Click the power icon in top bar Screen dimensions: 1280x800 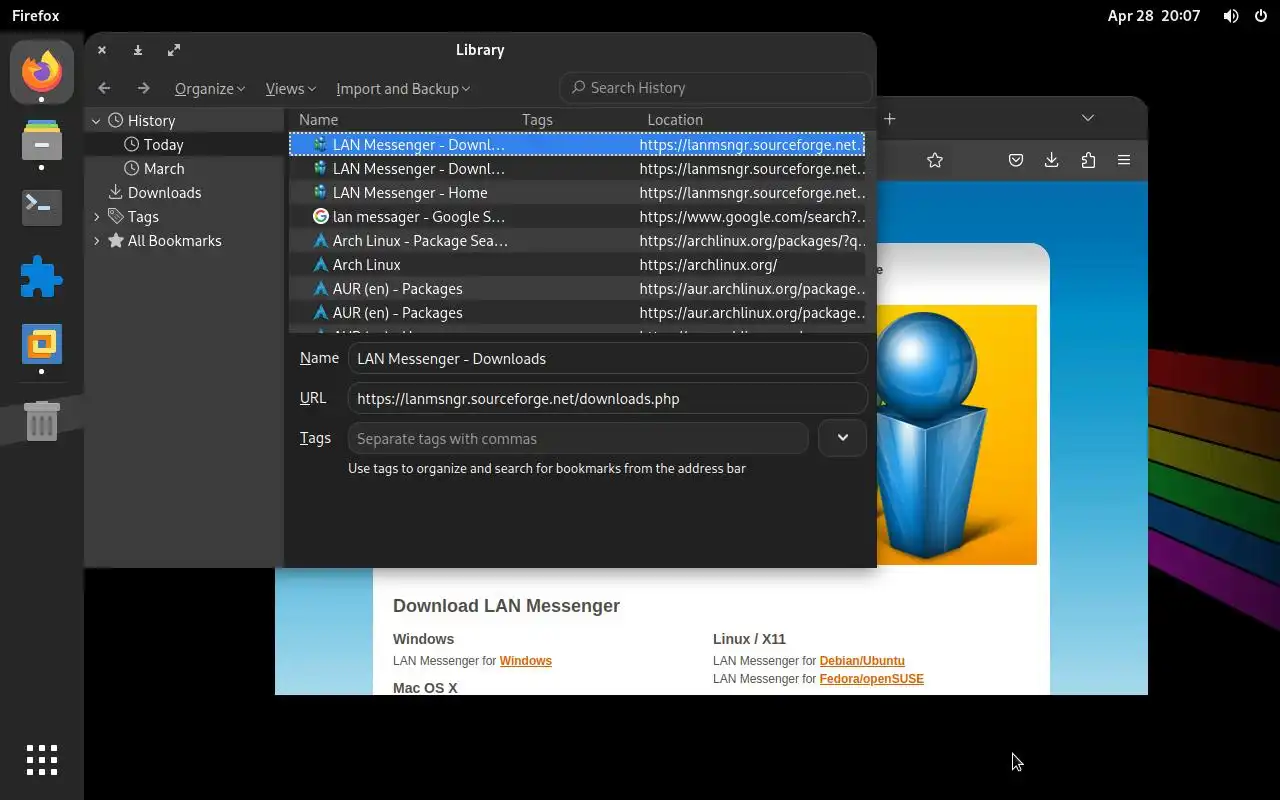click(1259, 16)
